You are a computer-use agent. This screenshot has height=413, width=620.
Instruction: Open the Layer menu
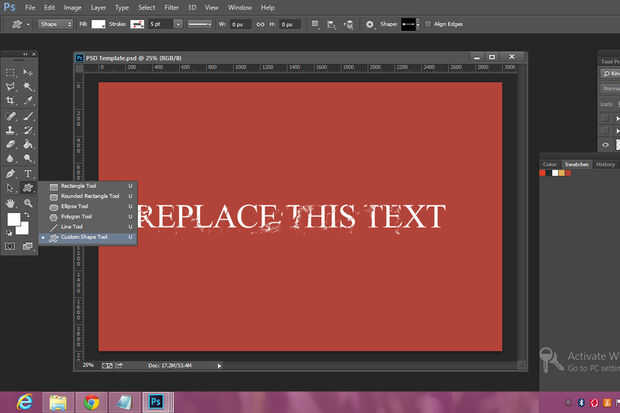(x=98, y=7)
